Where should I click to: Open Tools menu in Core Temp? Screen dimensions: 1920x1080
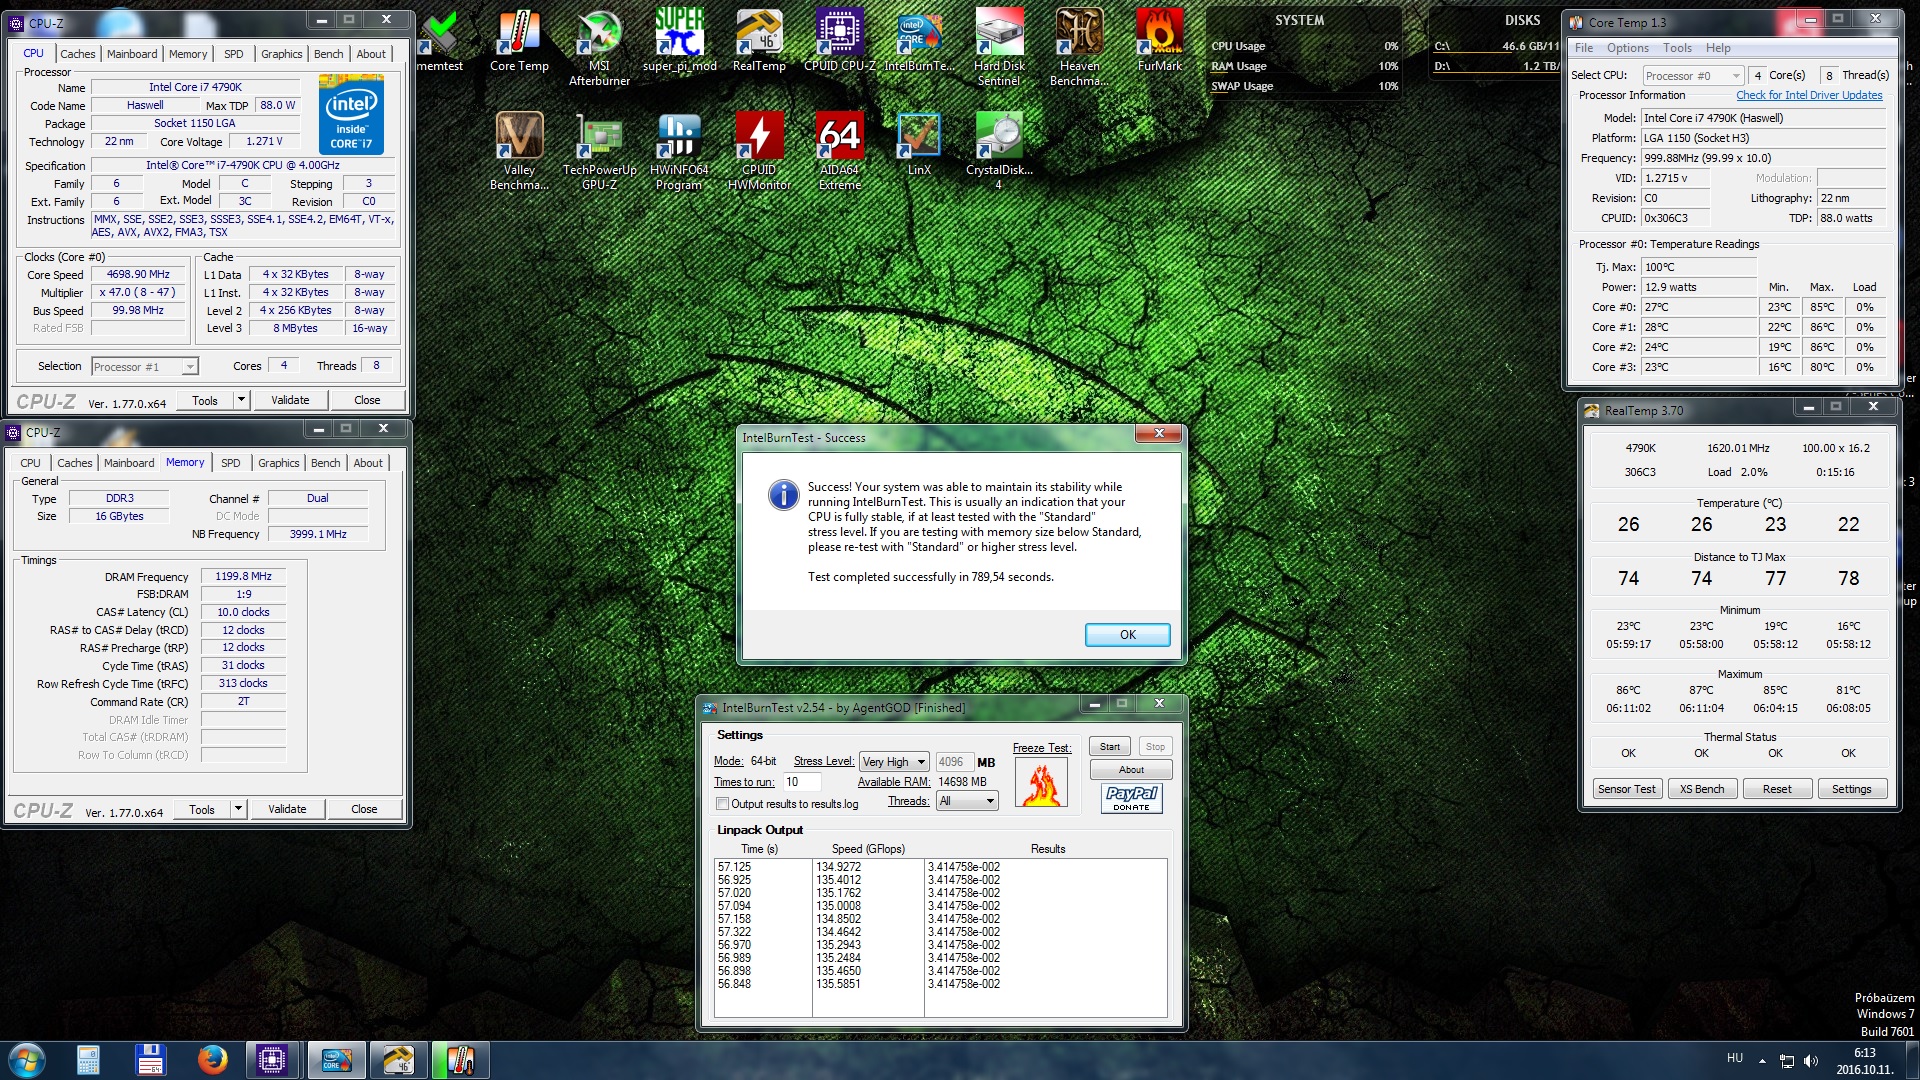[x=1677, y=48]
